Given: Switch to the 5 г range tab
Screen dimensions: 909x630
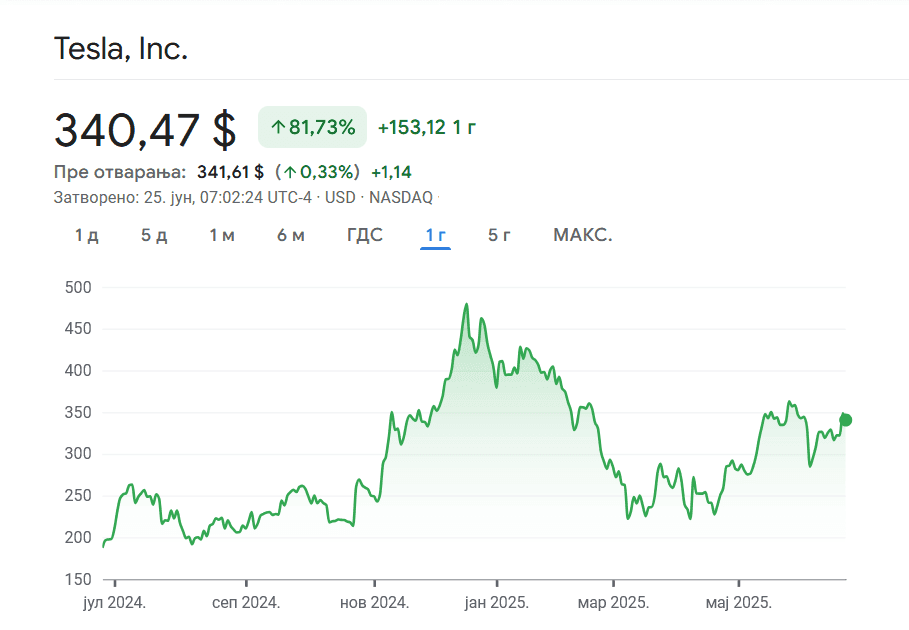Looking at the screenshot, I should coord(500,235).
